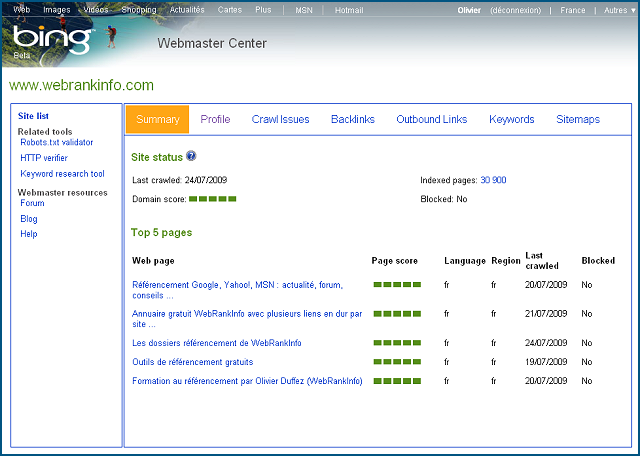
Task: Click the Web page column header
Action: (153, 261)
